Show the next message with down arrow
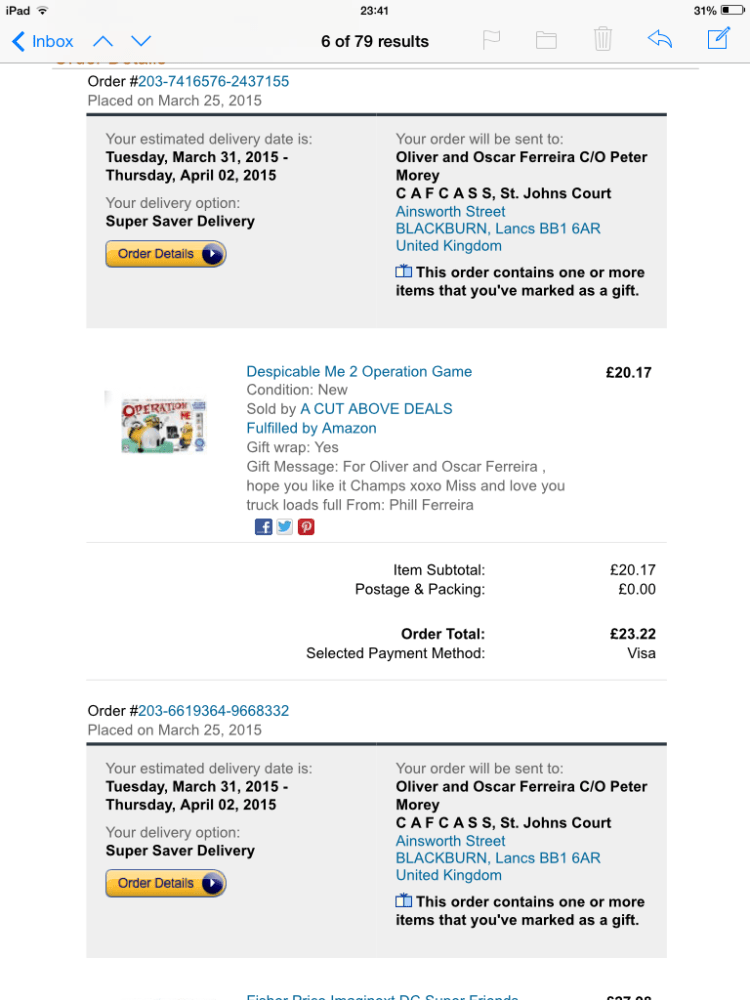The image size is (750, 1000). (141, 41)
